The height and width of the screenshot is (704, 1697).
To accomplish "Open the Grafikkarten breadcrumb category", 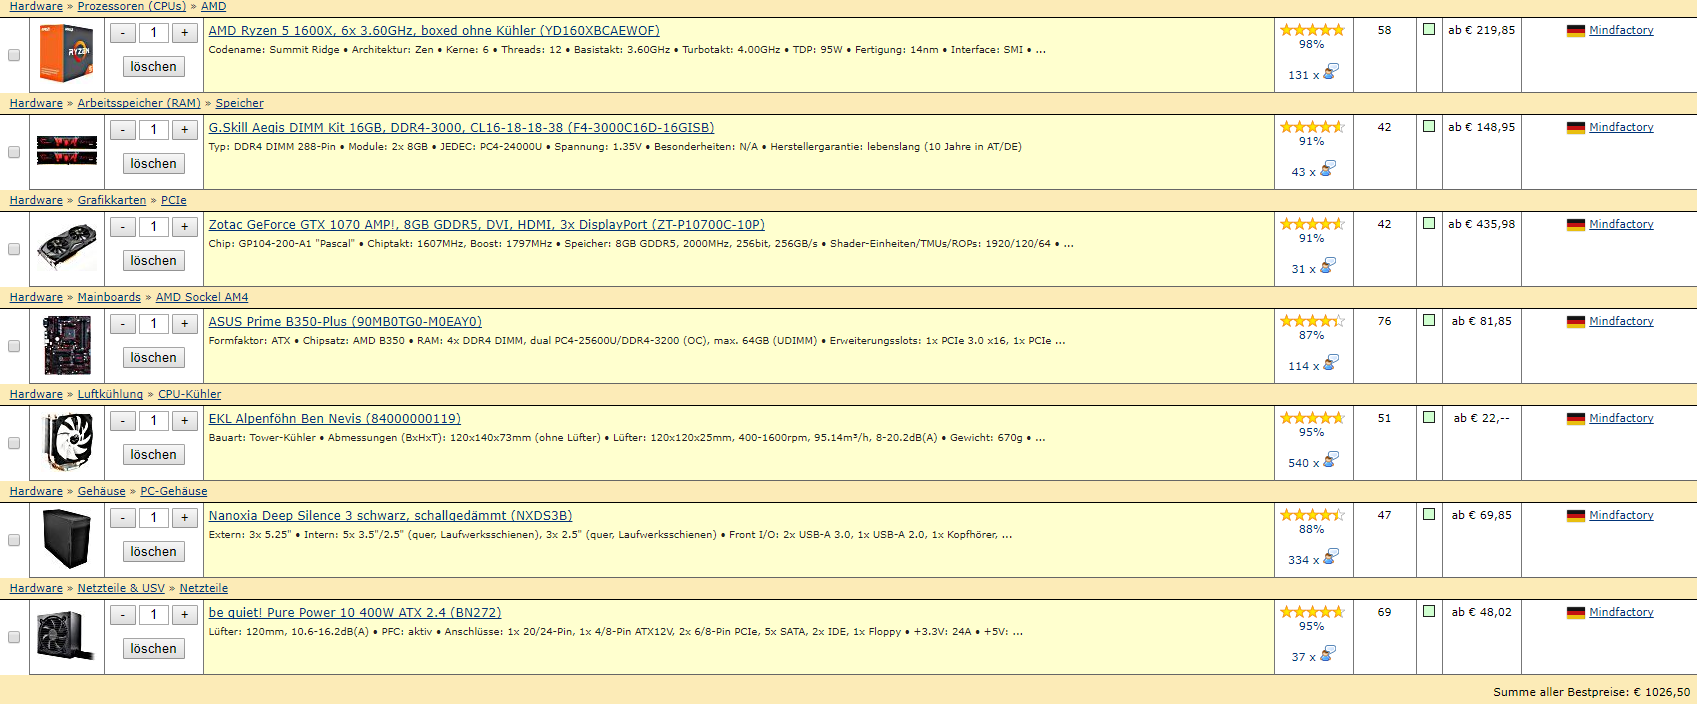I will pyautogui.click(x=112, y=200).
